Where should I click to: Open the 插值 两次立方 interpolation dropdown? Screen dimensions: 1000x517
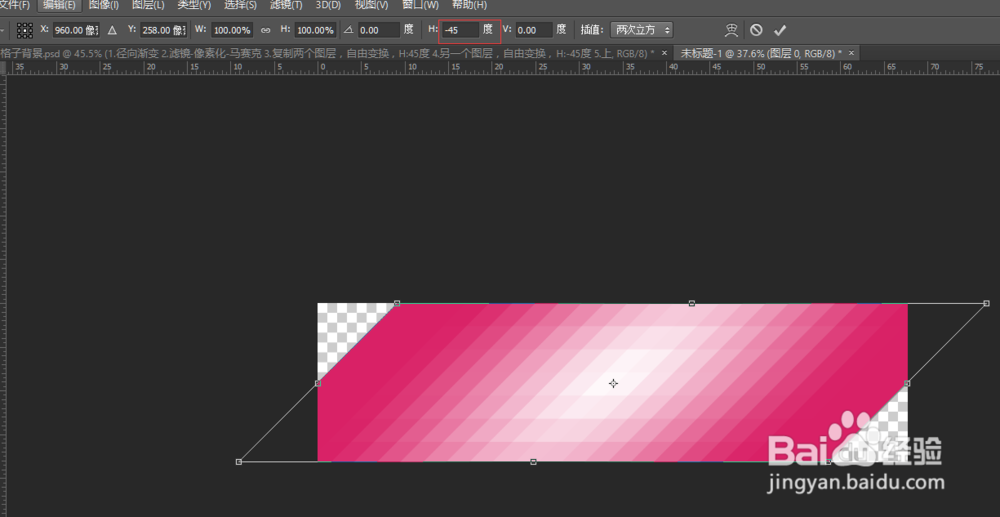click(x=642, y=30)
